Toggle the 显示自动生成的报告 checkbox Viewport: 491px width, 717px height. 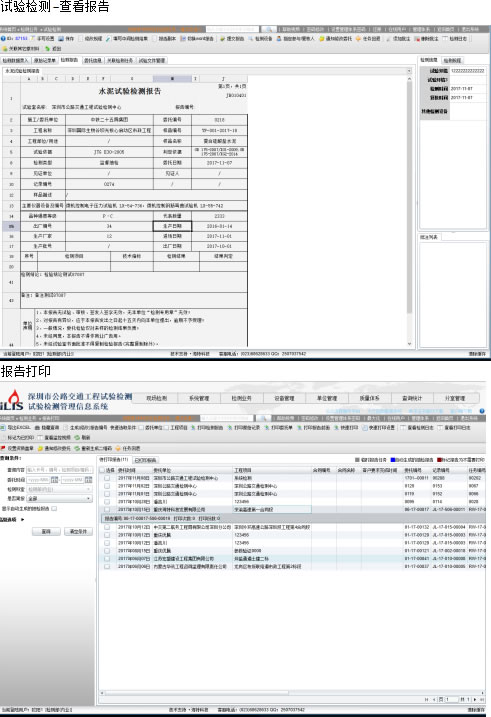tap(54, 508)
